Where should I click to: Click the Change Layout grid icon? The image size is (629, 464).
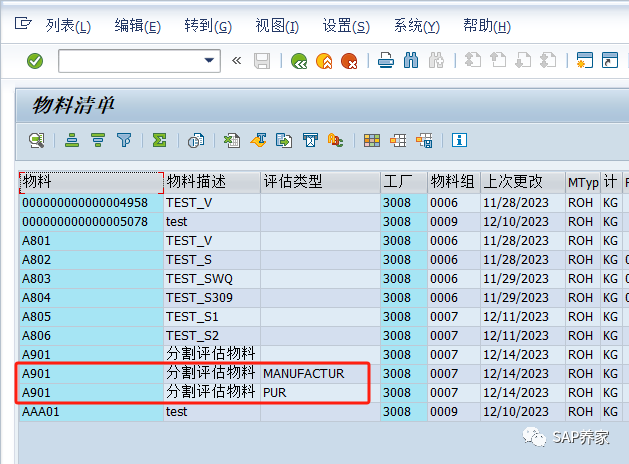click(372, 140)
